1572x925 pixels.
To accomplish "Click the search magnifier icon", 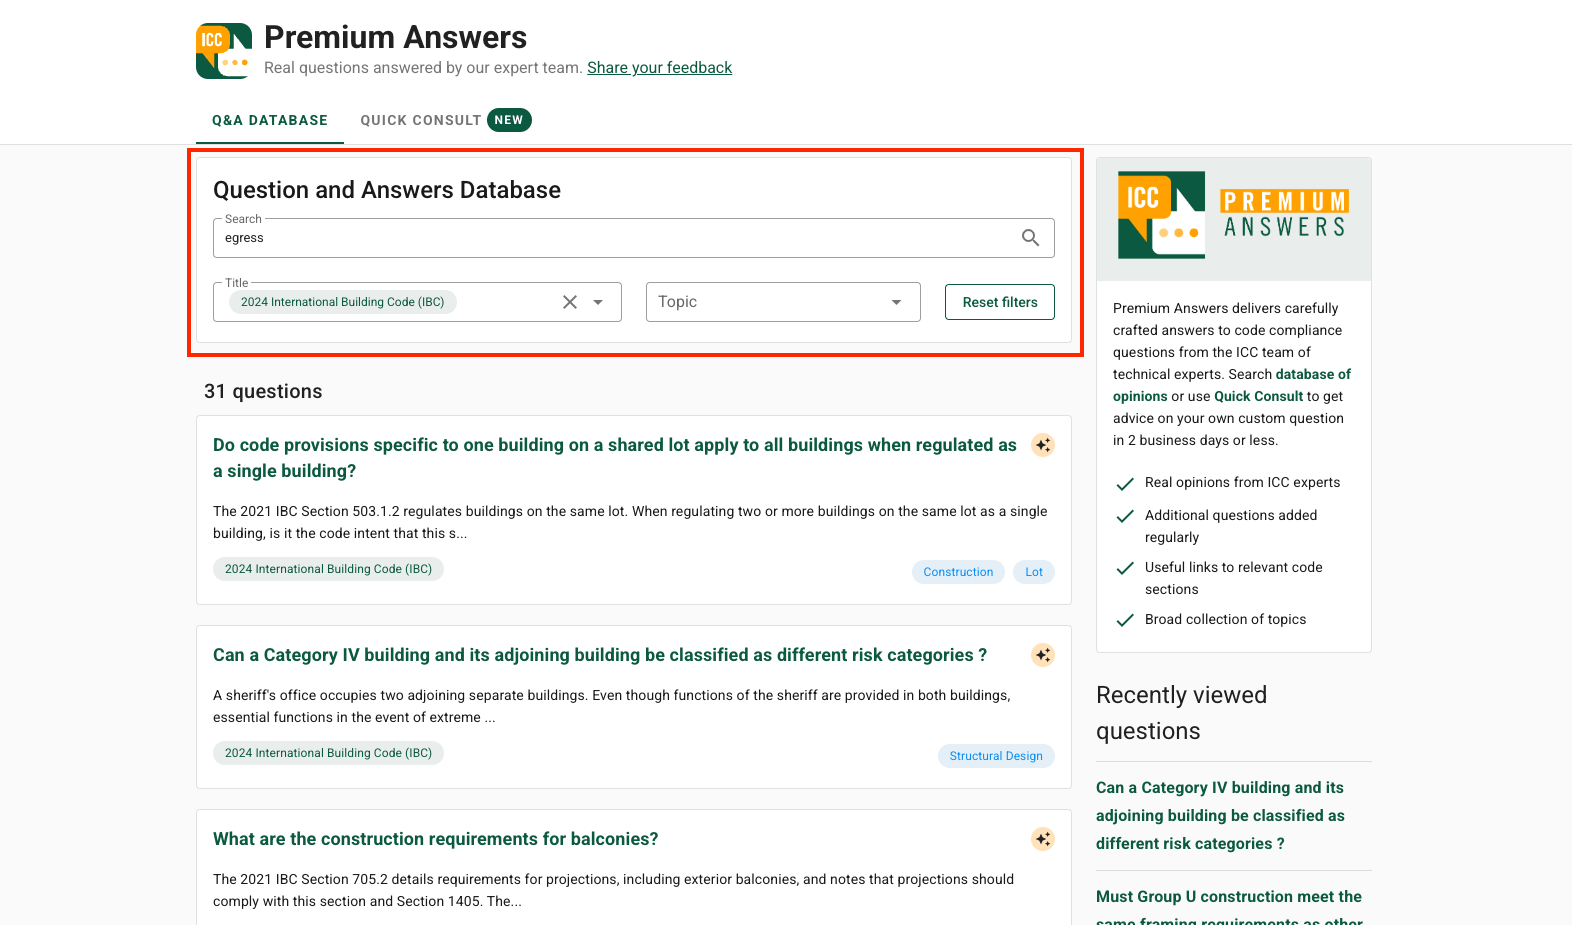I will coord(1030,238).
